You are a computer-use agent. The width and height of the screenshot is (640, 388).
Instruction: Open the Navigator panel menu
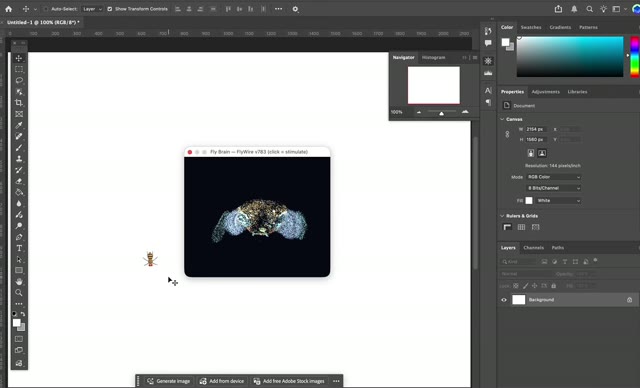click(x=475, y=58)
